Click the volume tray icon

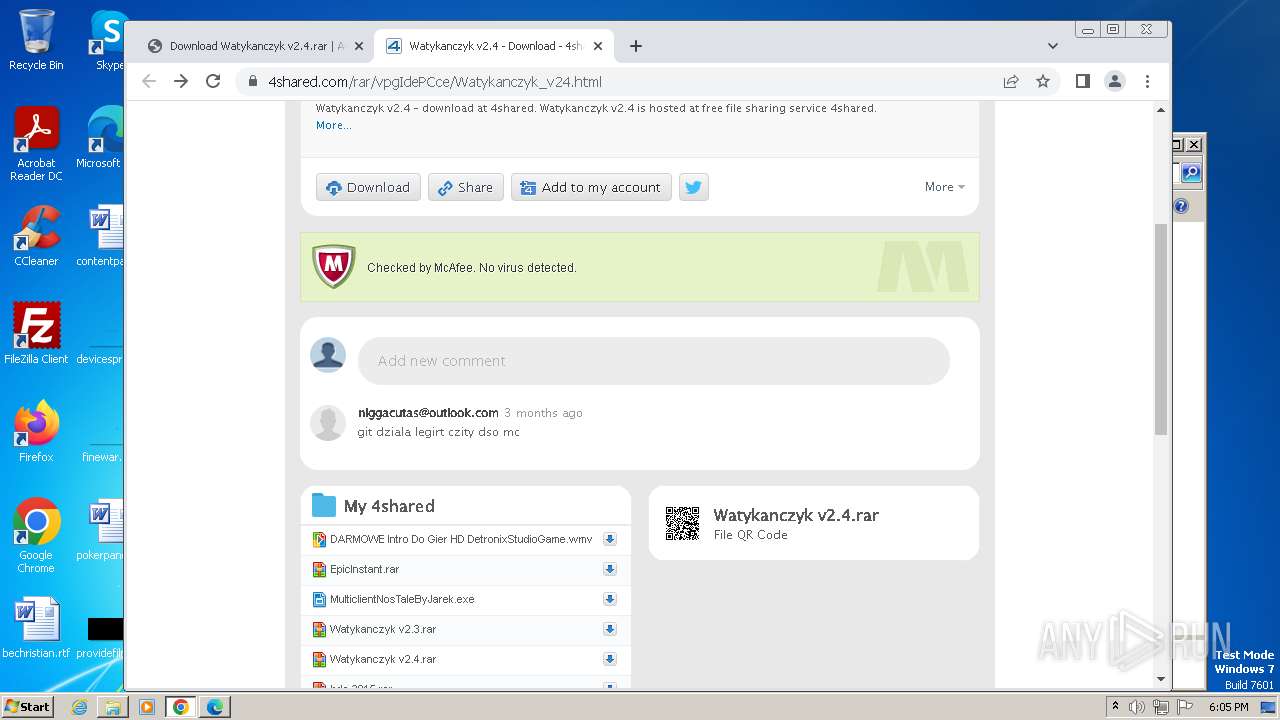pos(1137,707)
